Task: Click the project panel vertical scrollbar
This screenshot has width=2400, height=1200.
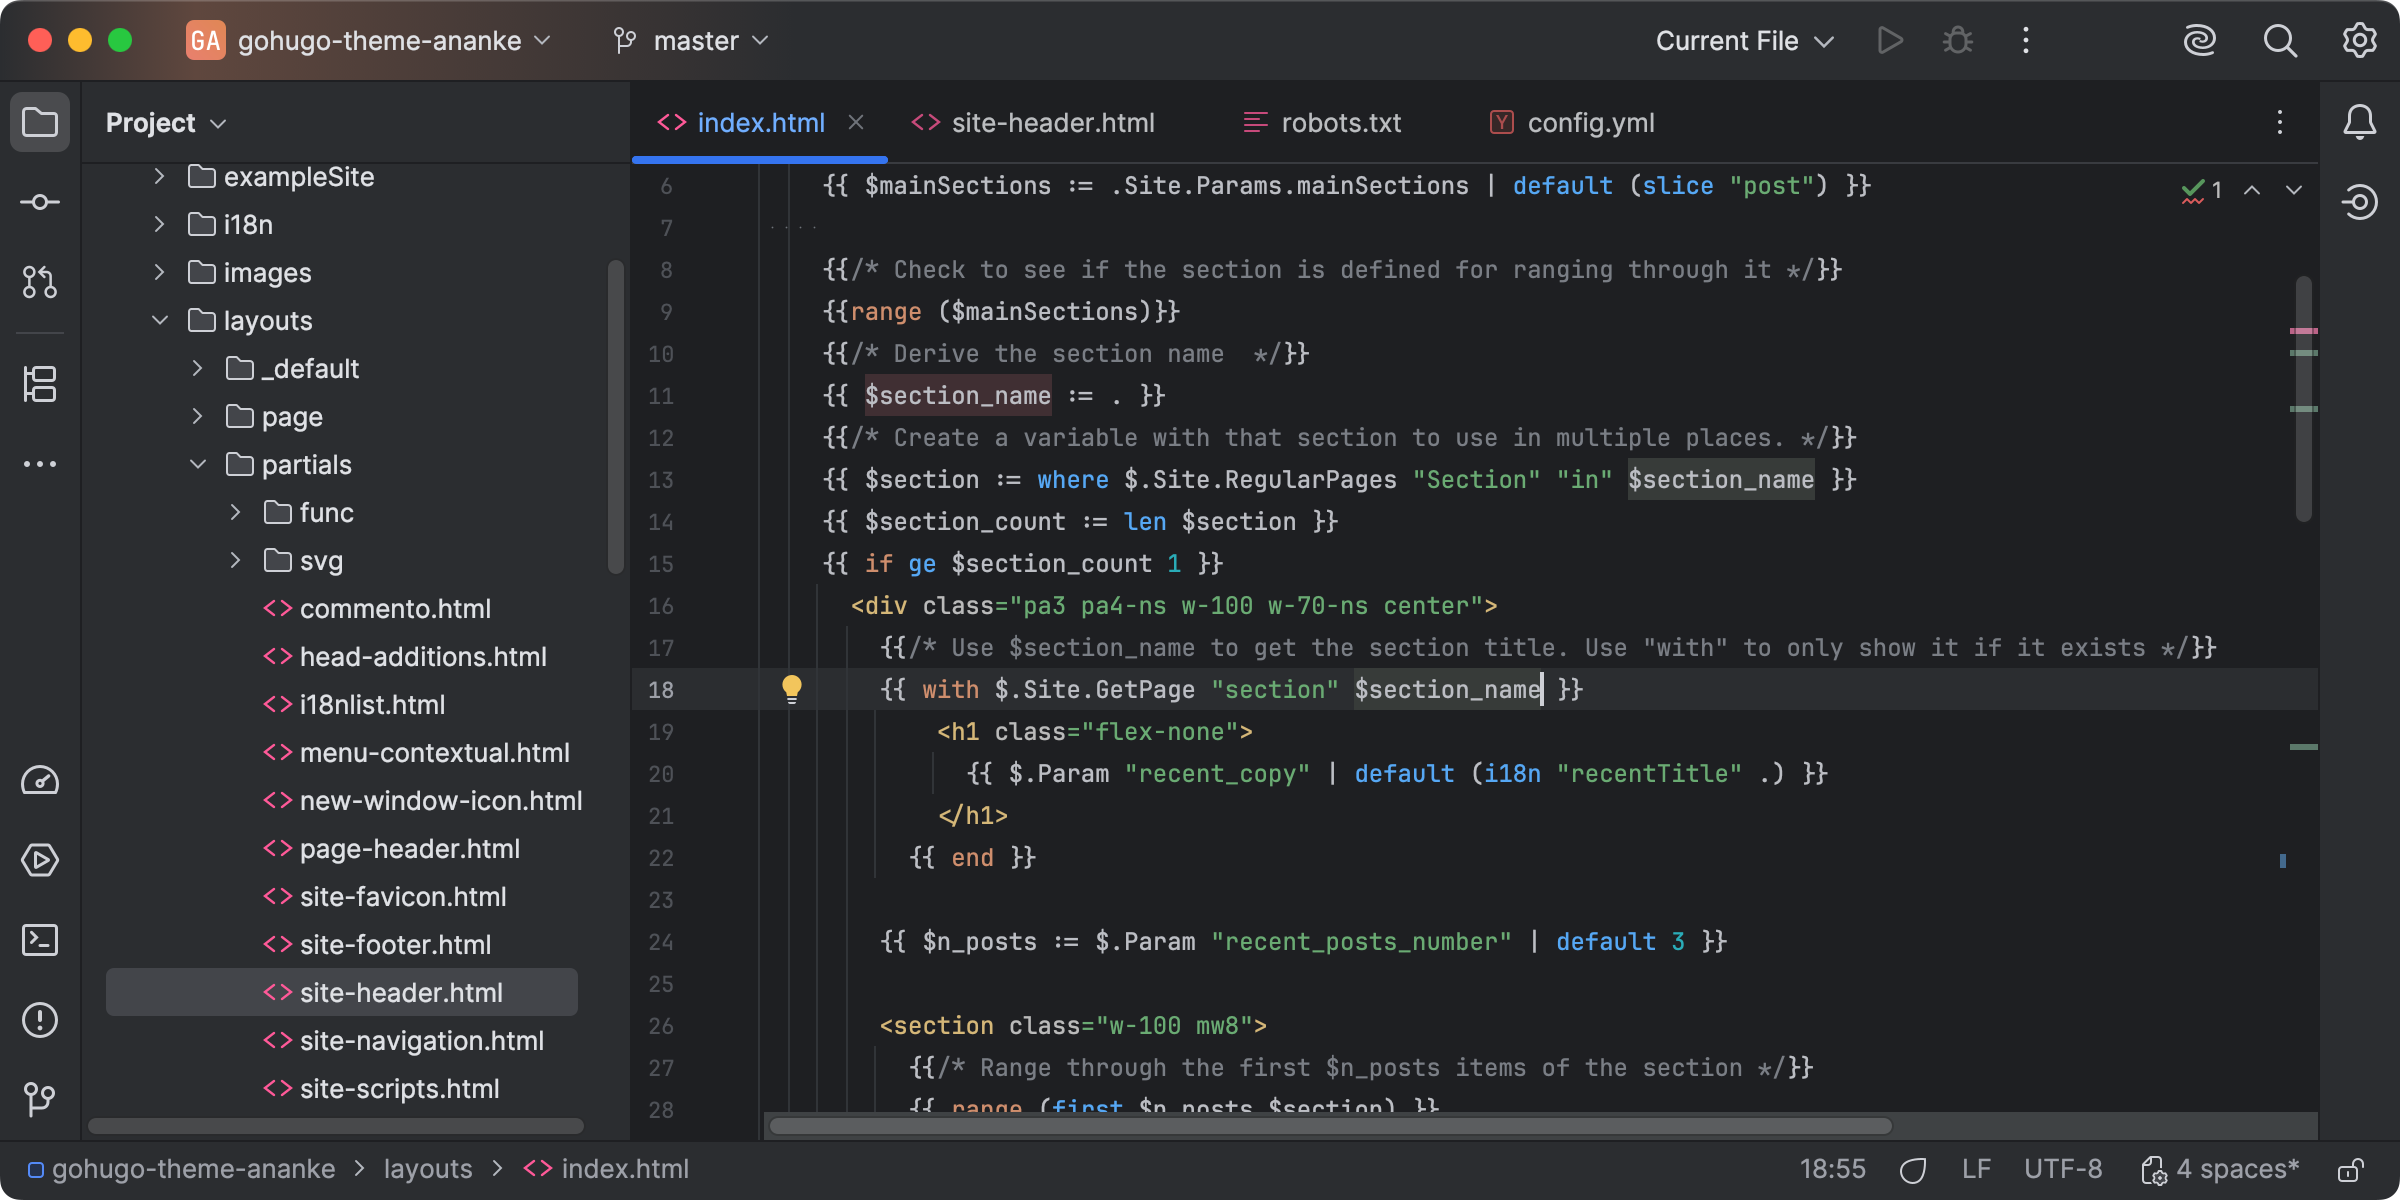Action: click(615, 416)
